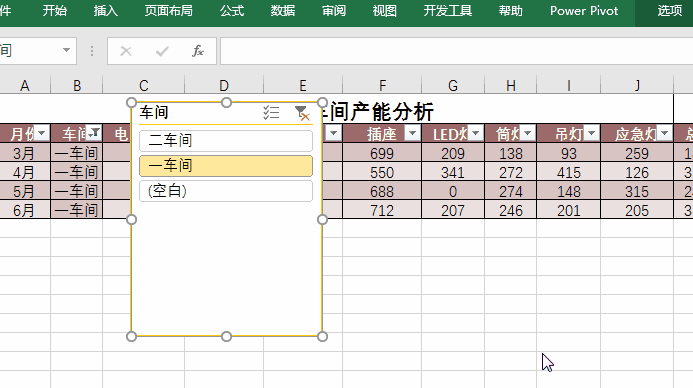Open the column E header filter dropdown
Image resolution: width=693 pixels, height=388 pixels.
333,133
